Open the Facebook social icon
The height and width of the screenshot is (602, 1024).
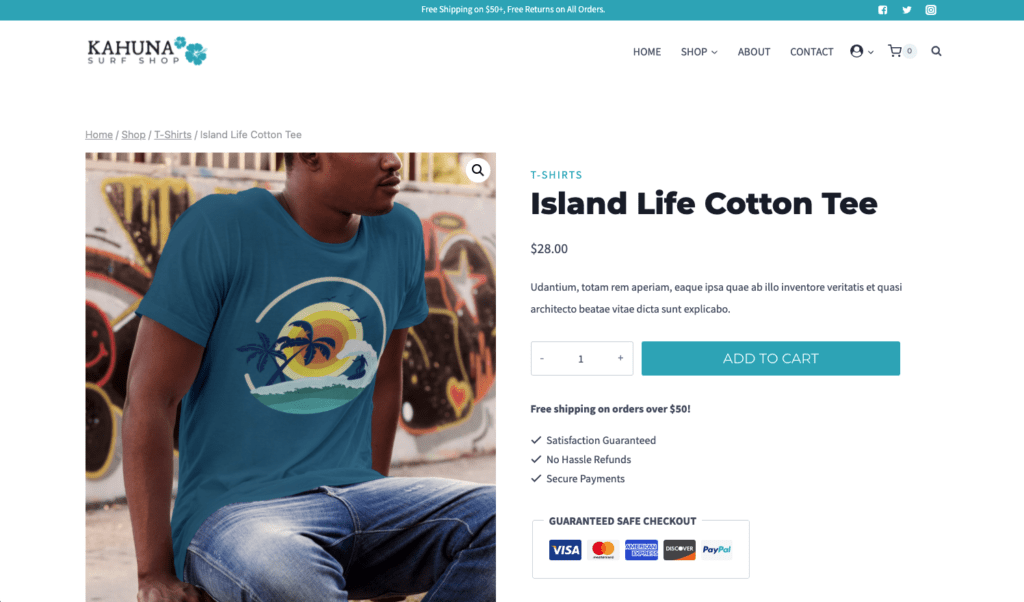pyautogui.click(x=882, y=10)
